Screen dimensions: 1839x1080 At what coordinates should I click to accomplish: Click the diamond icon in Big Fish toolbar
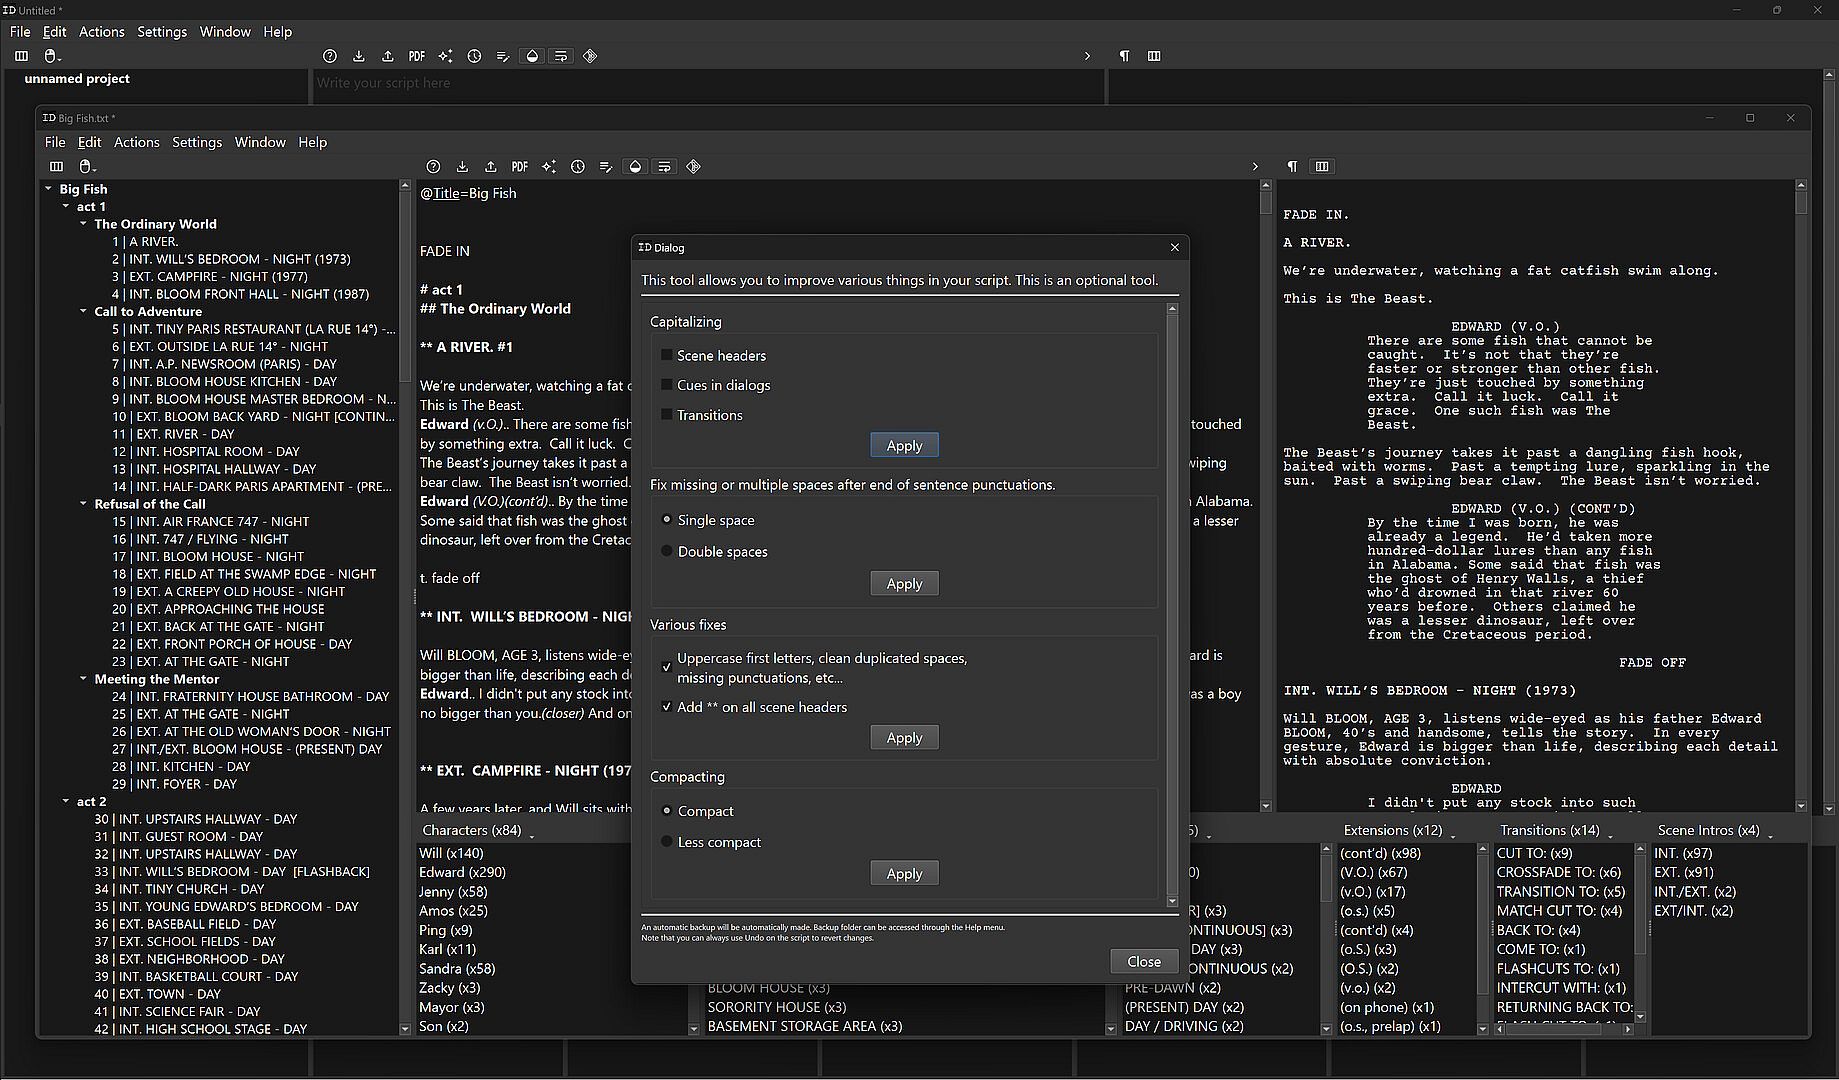coord(693,167)
